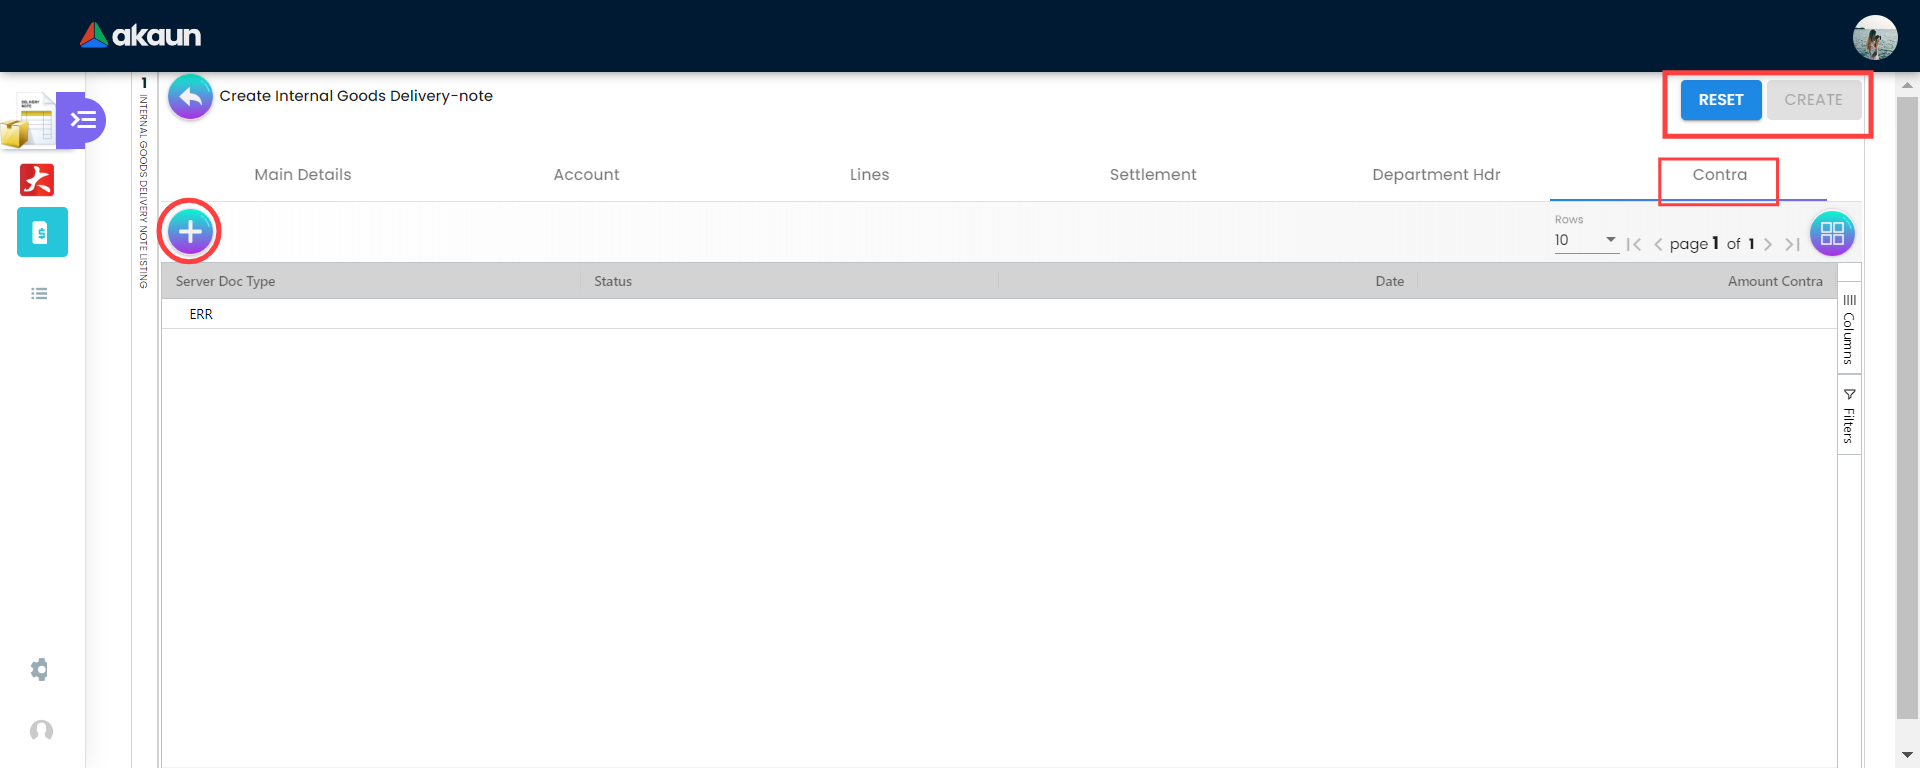Click the CREATE button
1920x768 pixels.
tap(1814, 100)
